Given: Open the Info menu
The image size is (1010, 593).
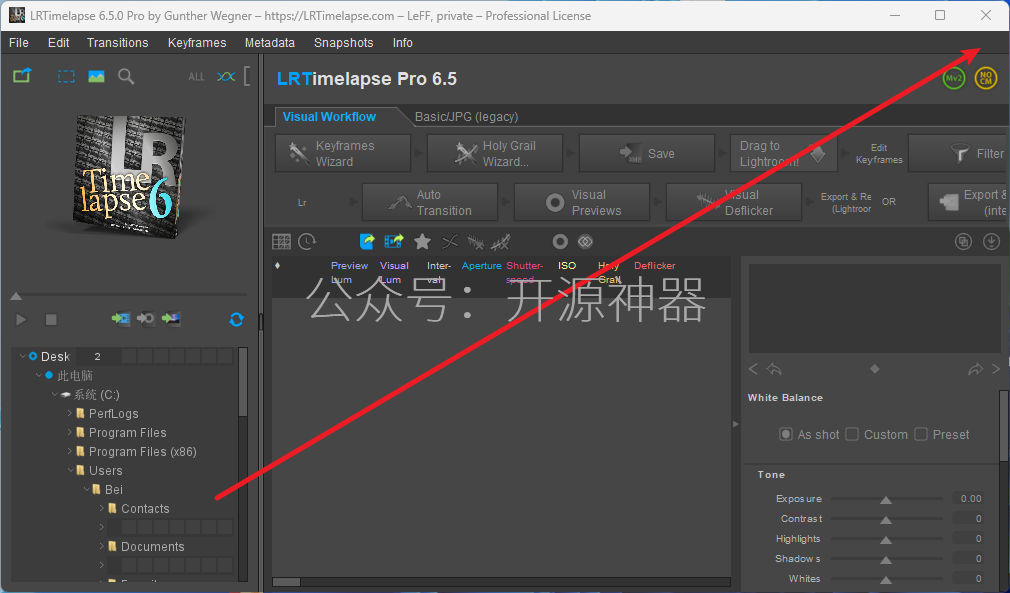Looking at the screenshot, I should click(403, 42).
